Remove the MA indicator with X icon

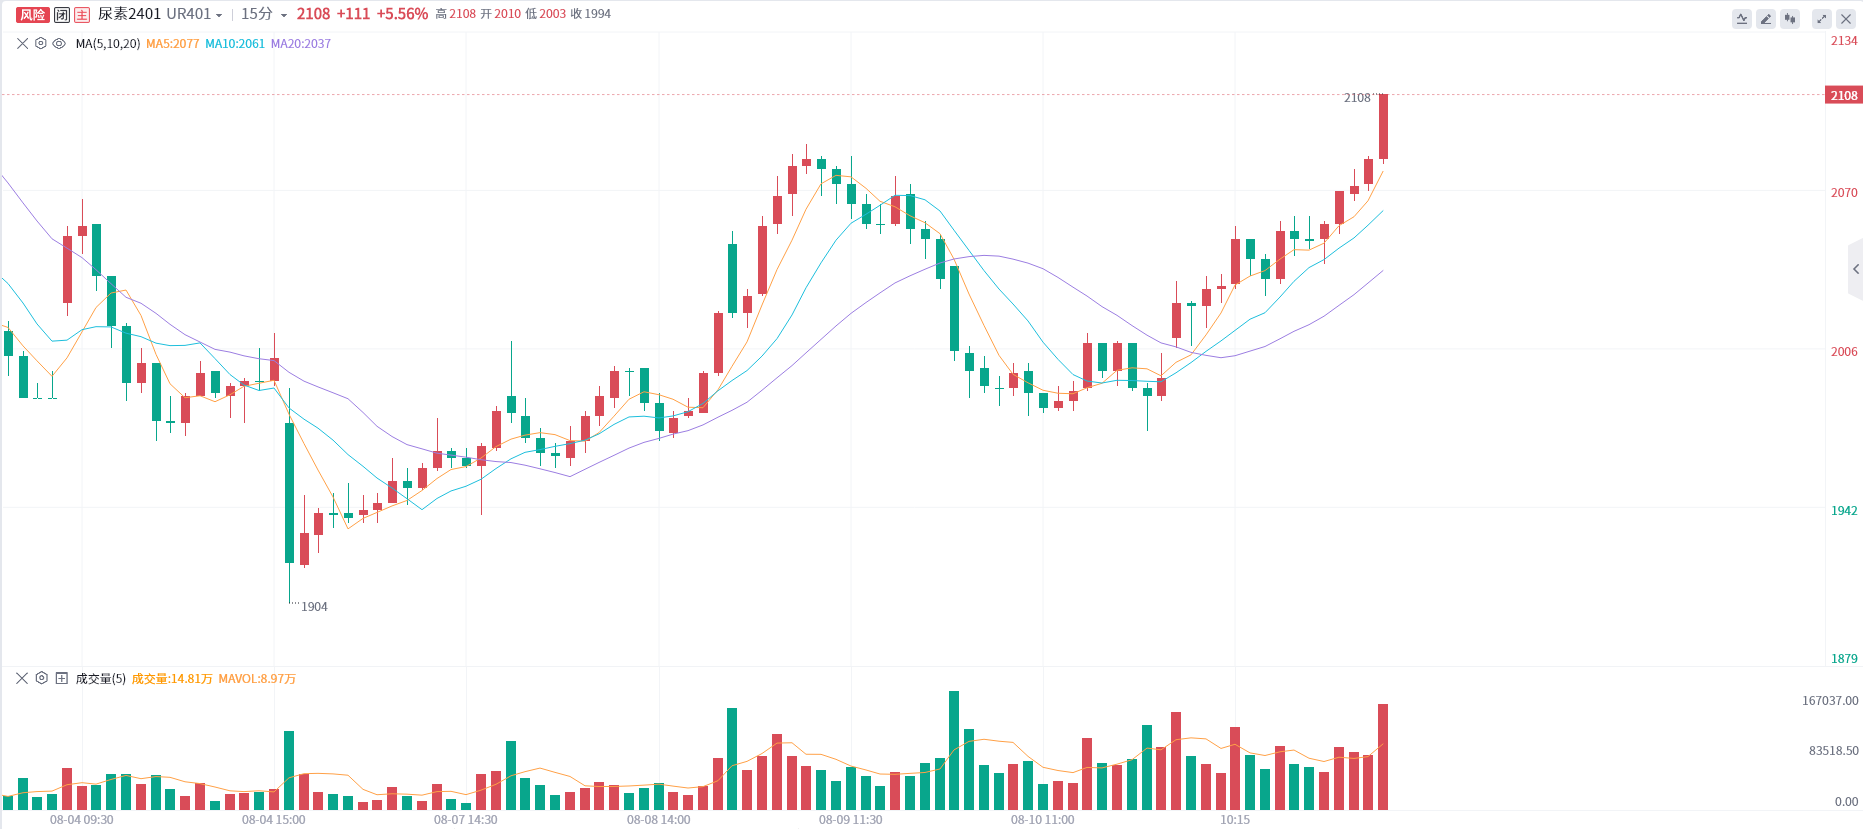[x=23, y=44]
